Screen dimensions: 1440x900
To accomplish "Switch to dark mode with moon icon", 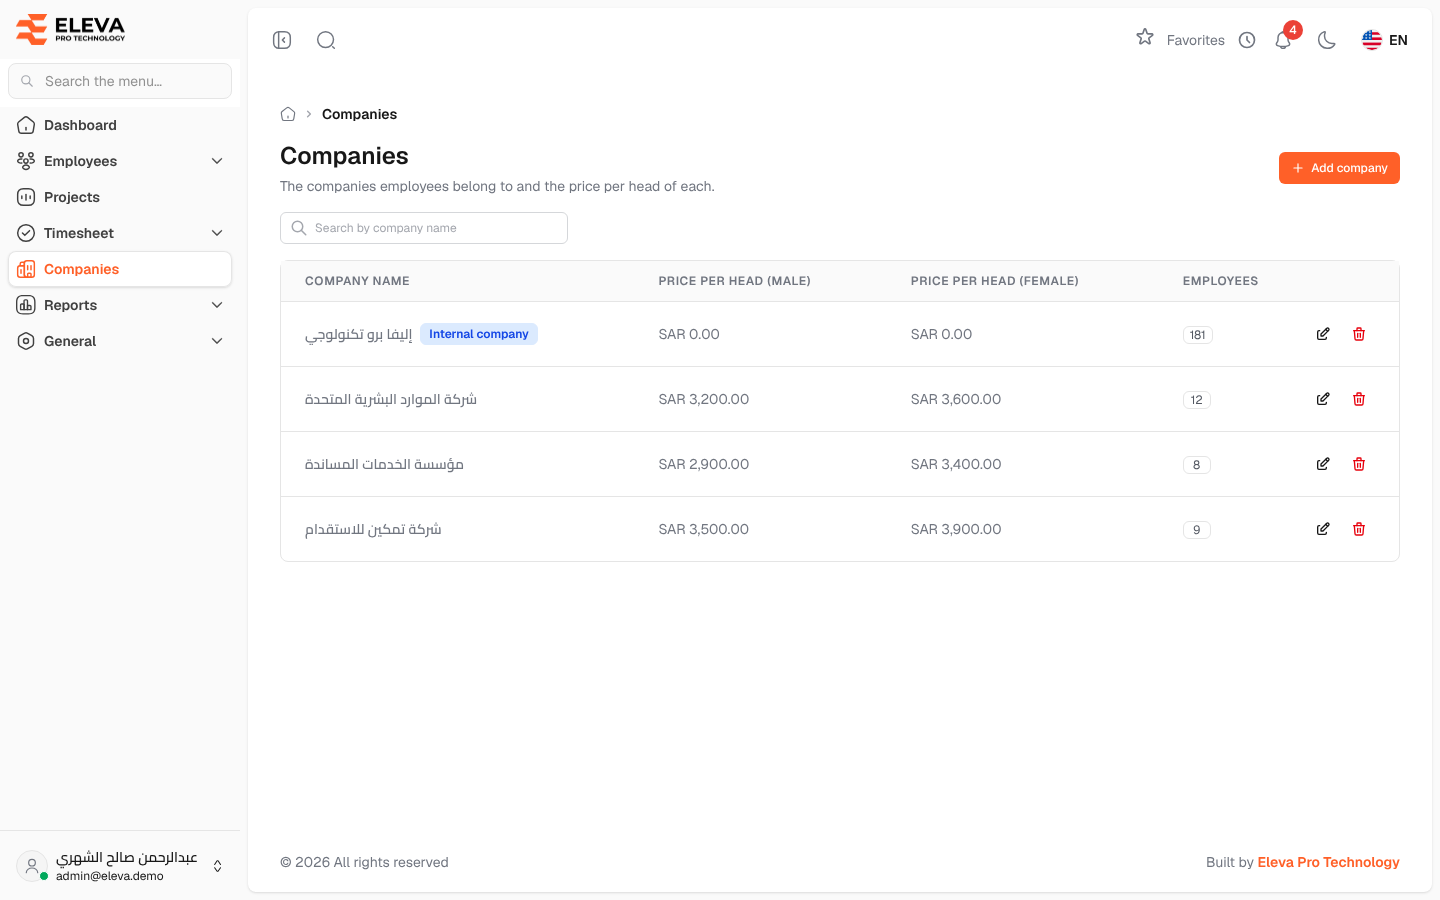I will (x=1327, y=40).
